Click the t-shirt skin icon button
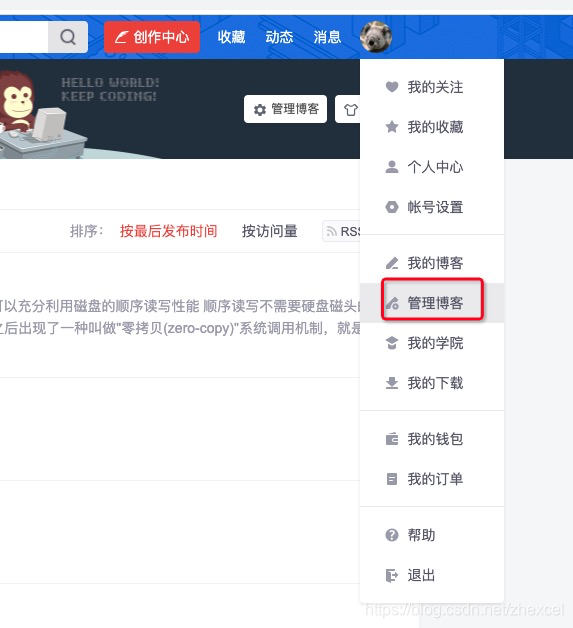The width and height of the screenshot is (573, 628). [348, 109]
